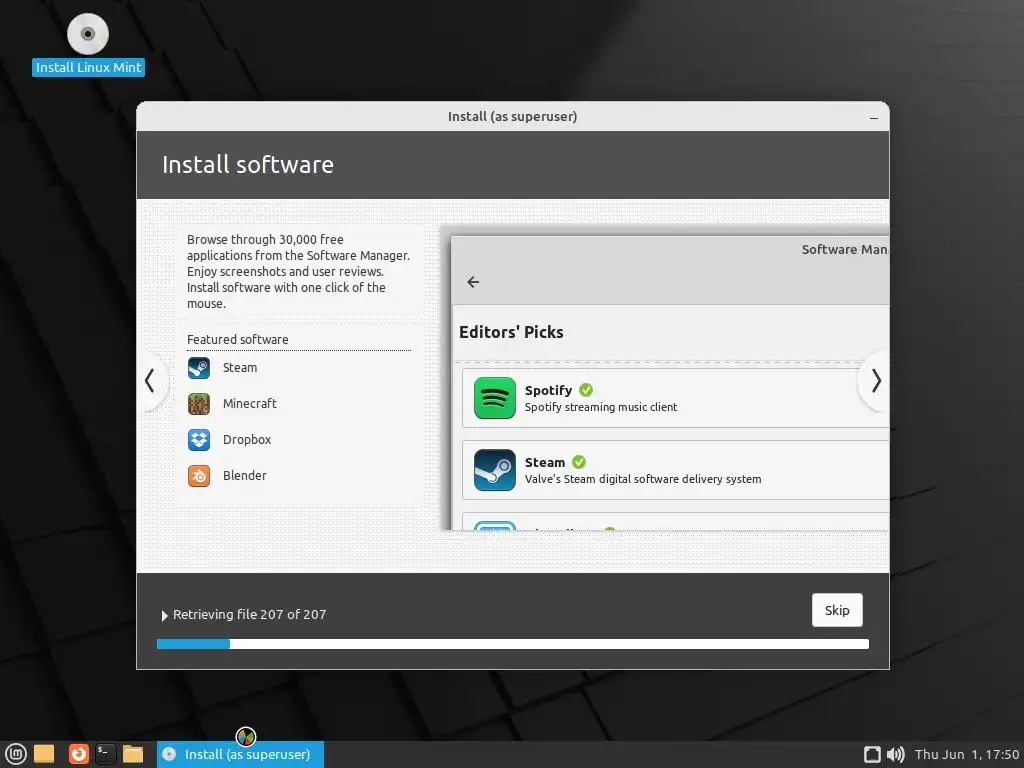The height and width of the screenshot is (768, 1024).
Task: Click the show desktop panel icon
Action: 44,754
